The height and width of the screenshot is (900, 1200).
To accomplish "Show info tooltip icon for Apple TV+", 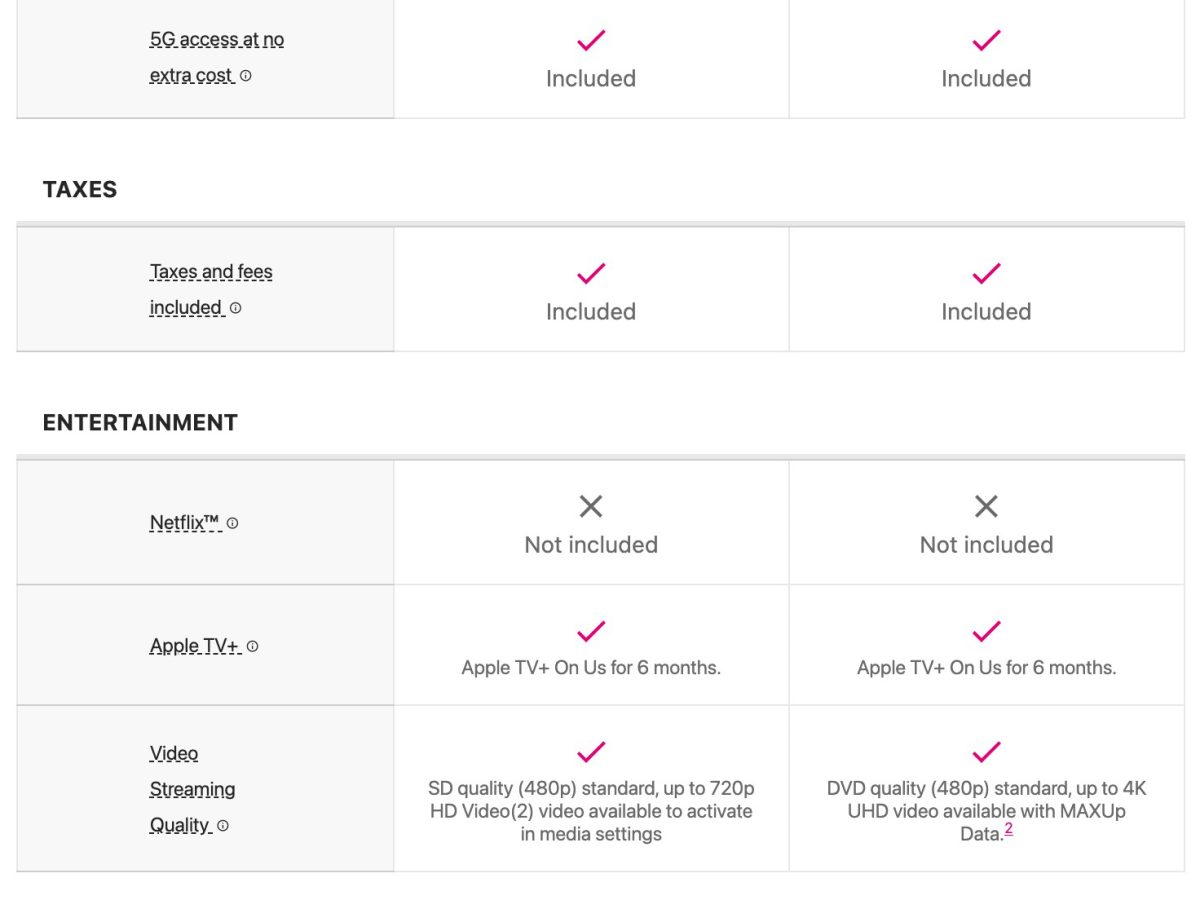I will point(253,647).
